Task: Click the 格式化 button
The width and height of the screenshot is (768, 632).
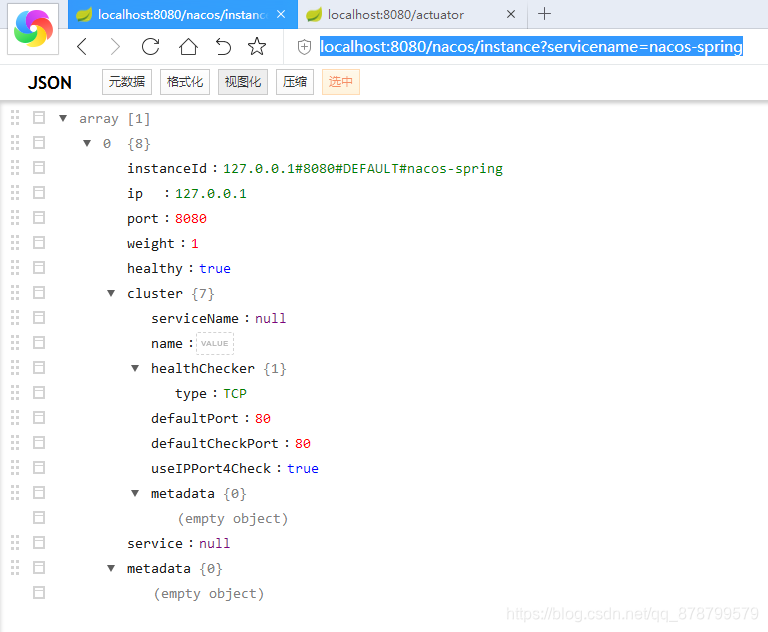Action: pyautogui.click(x=185, y=82)
